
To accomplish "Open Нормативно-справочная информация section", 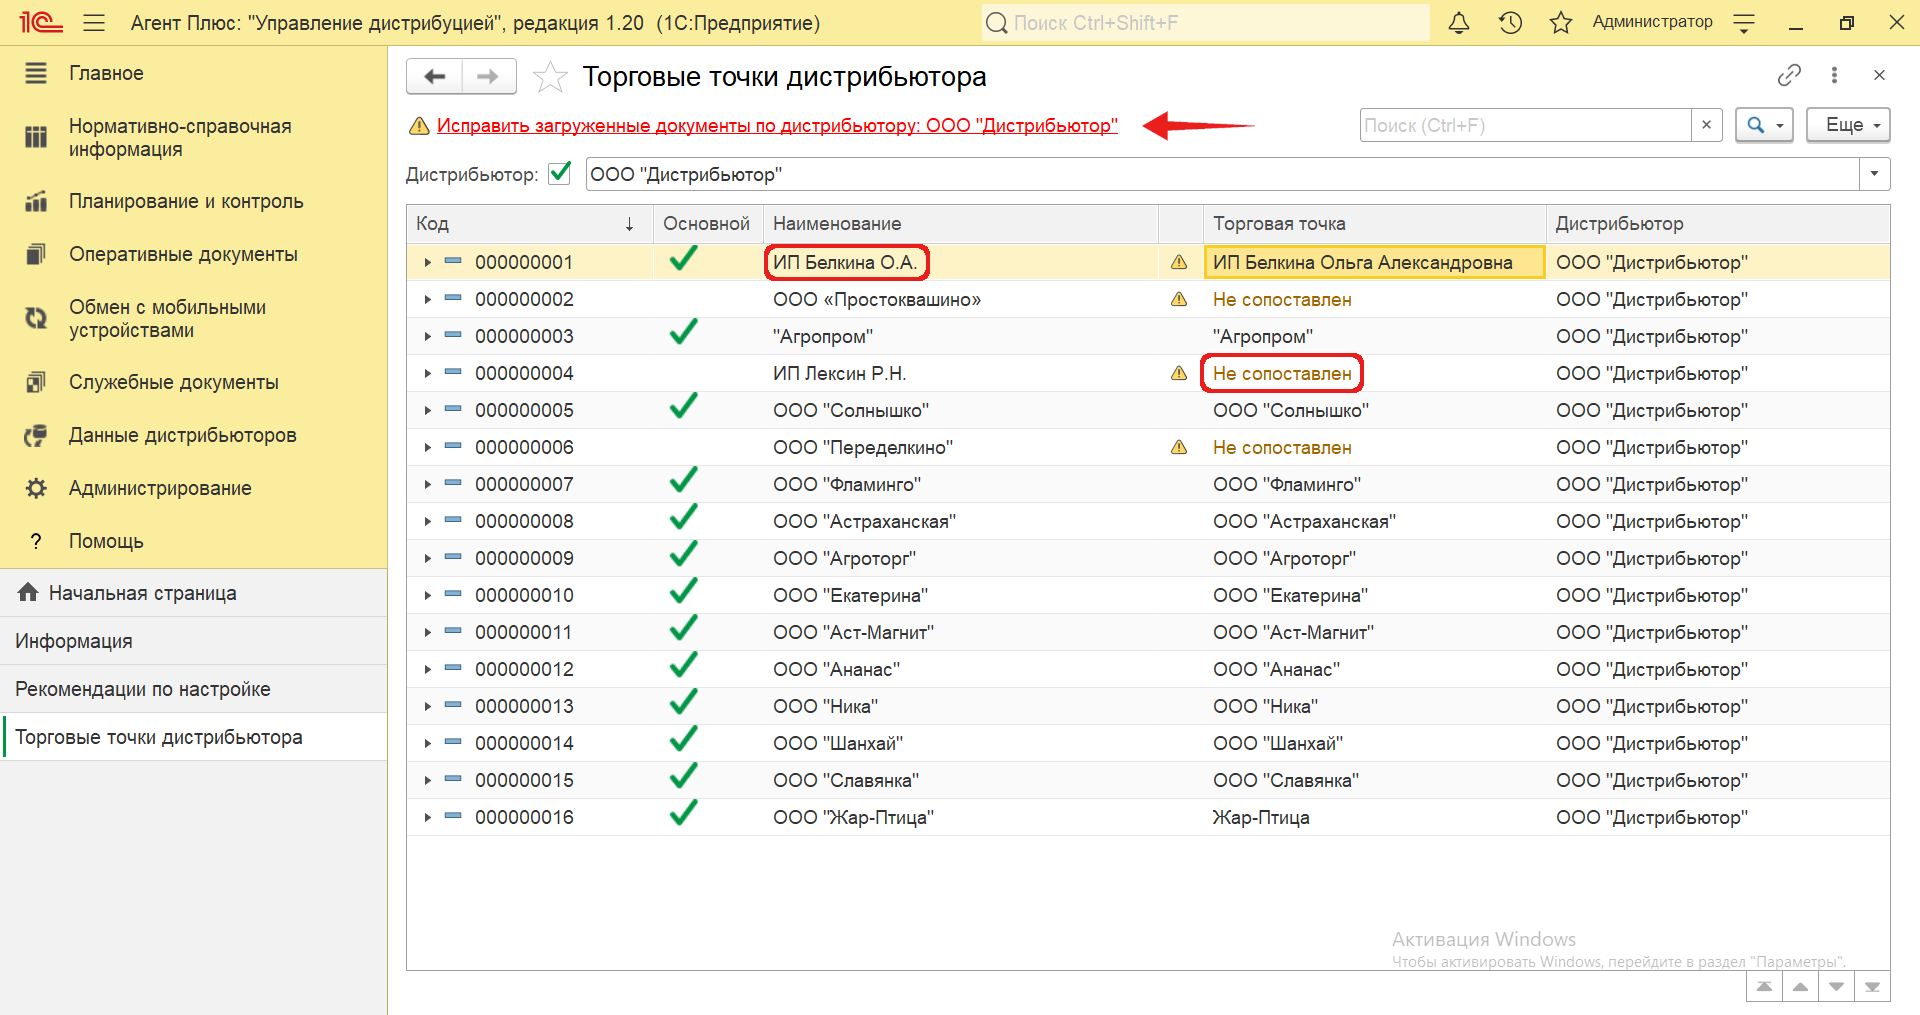I will pos(180,138).
